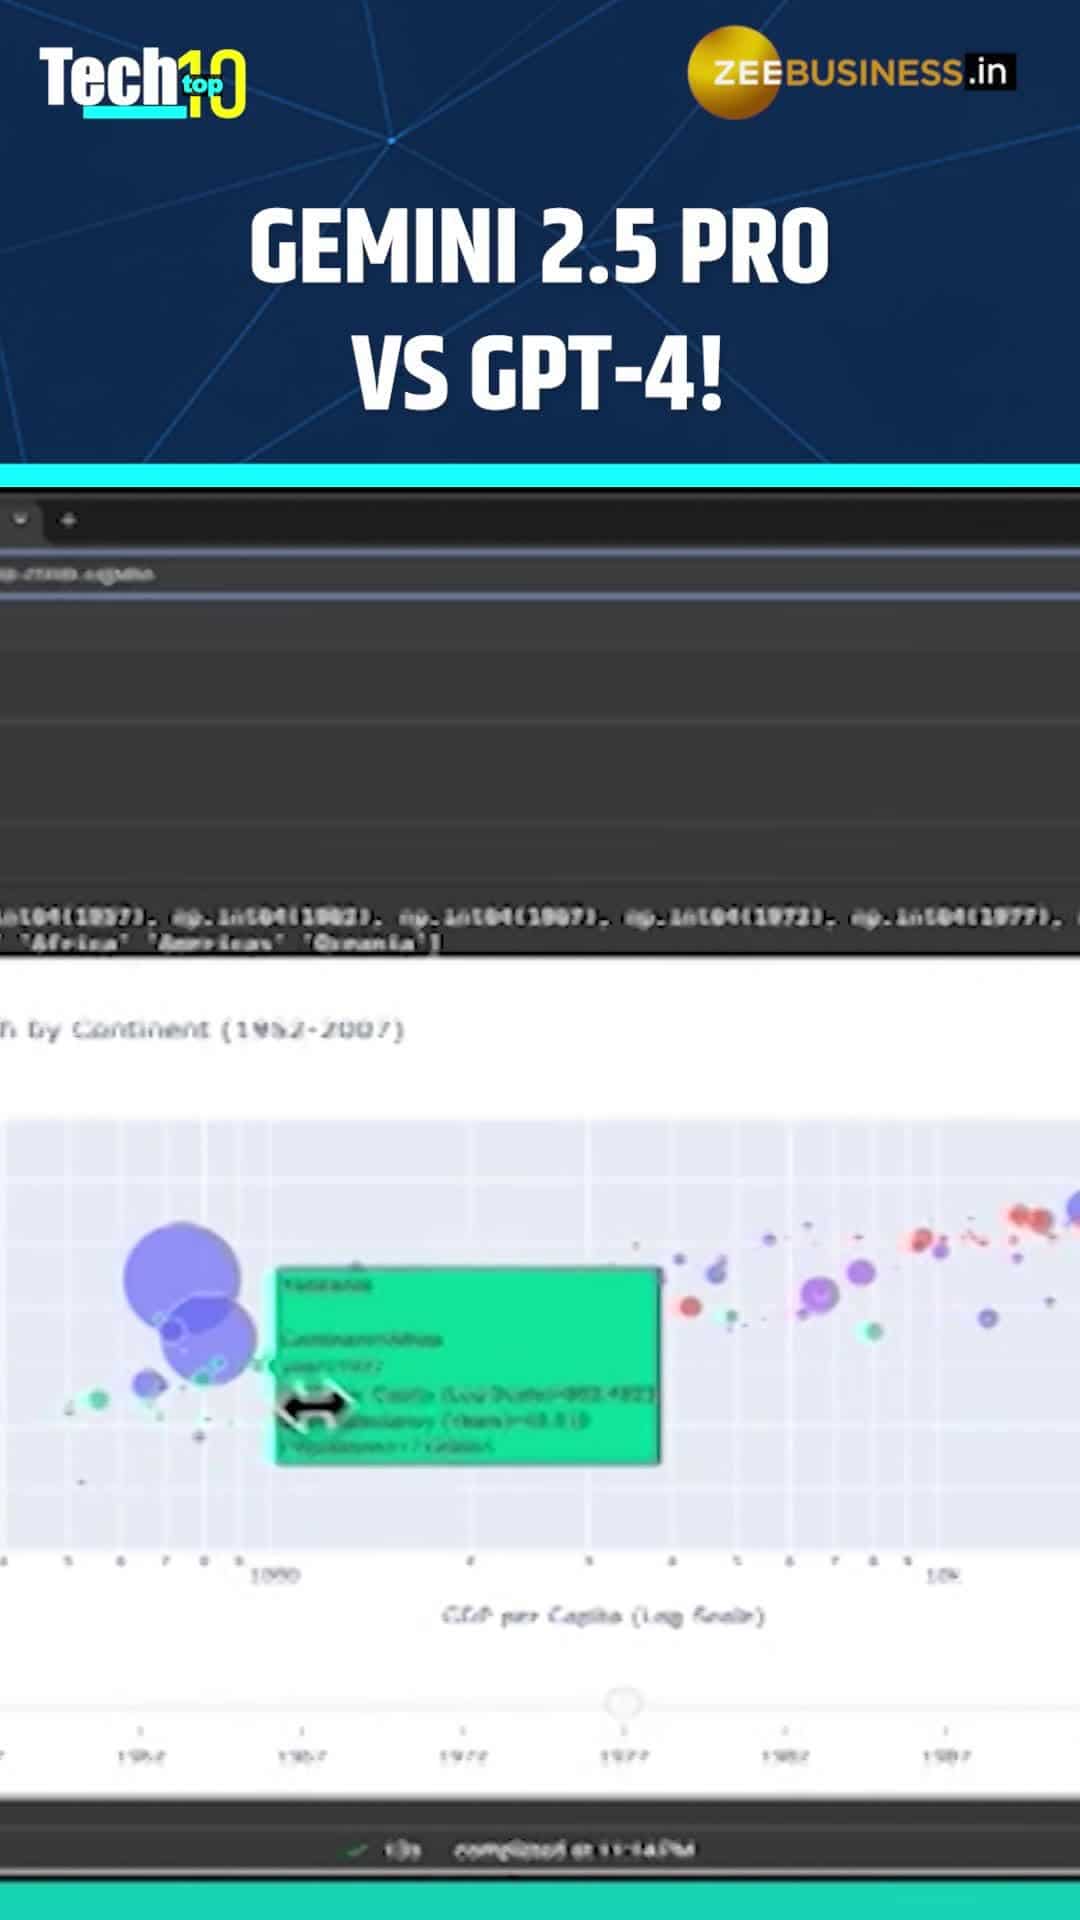Click the Tech top 10 logo
Image resolution: width=1080 pixels, height=1920 pixels.
tap(143, 81)
